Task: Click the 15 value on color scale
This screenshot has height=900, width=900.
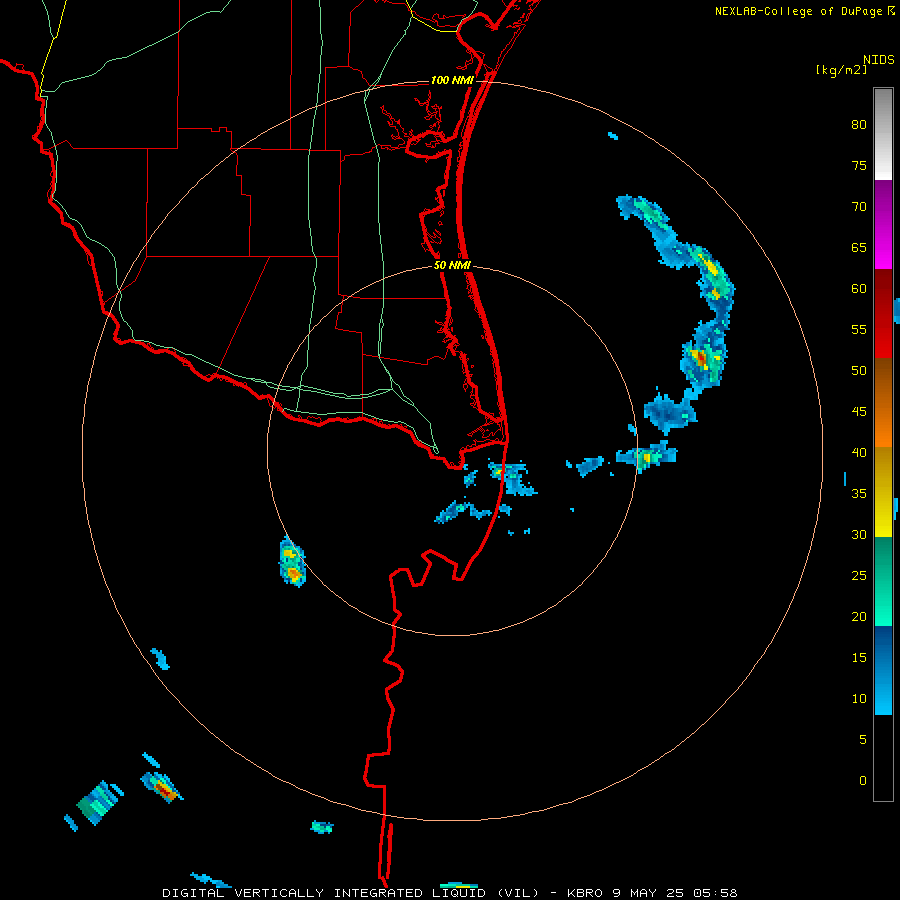Action: click(x=859, y=657)
